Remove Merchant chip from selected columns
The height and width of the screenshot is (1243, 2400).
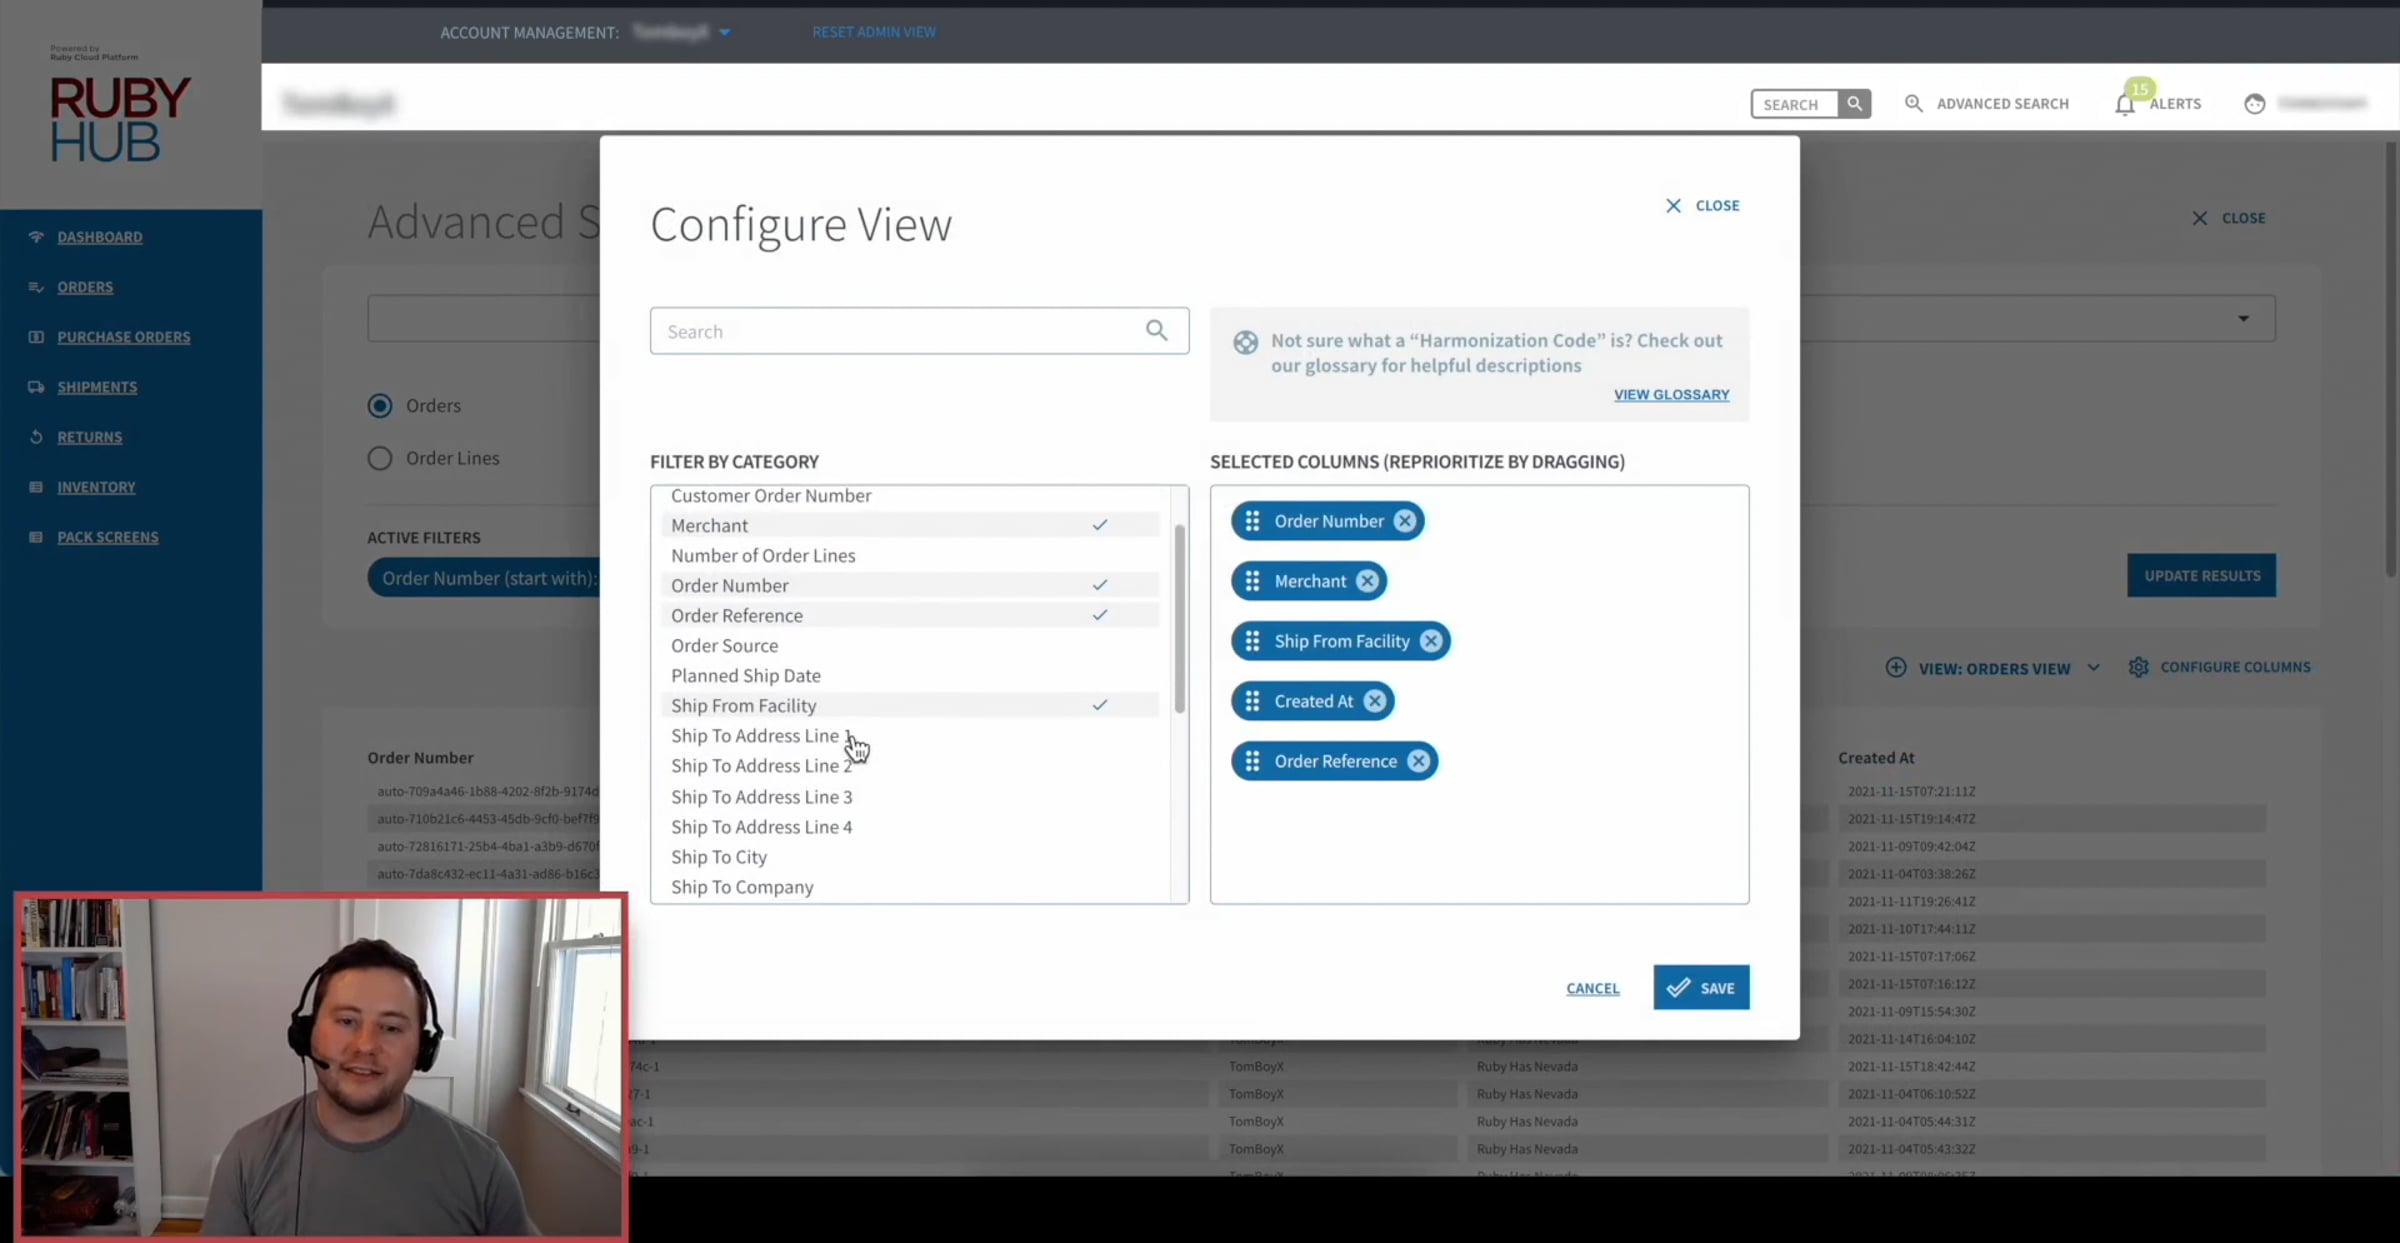(1367, 581)
